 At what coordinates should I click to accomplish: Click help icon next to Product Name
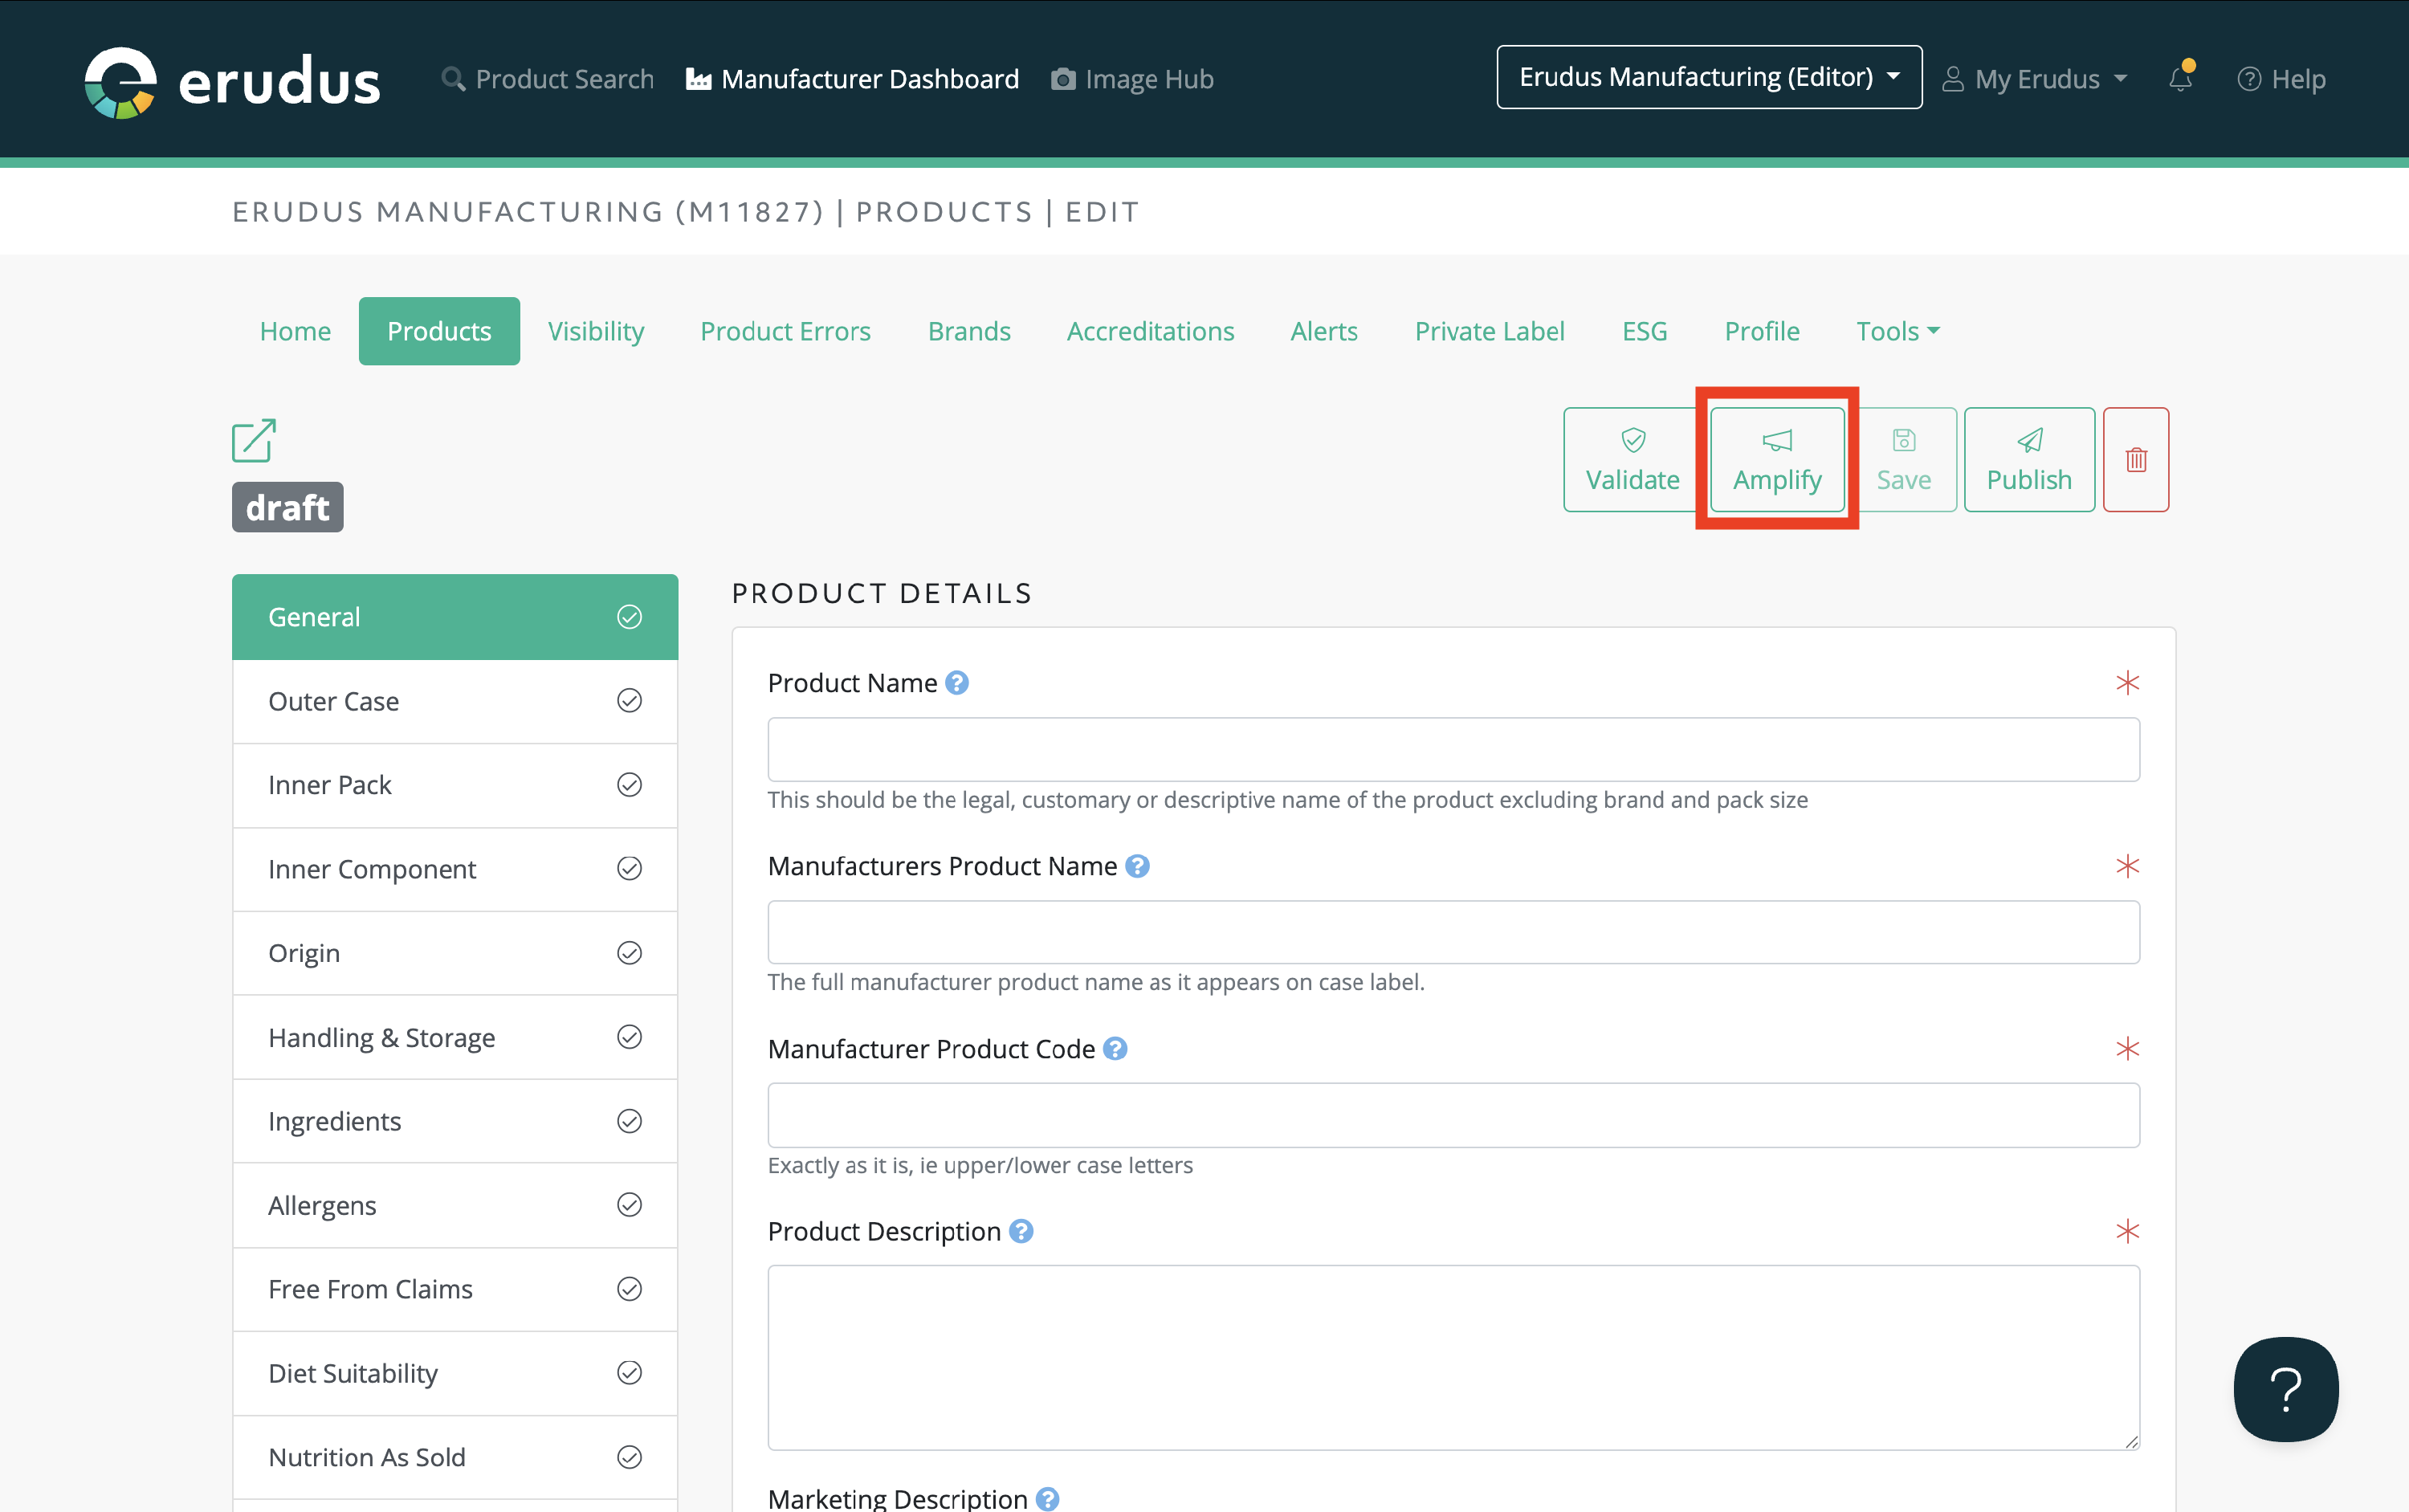coord(957,683)
